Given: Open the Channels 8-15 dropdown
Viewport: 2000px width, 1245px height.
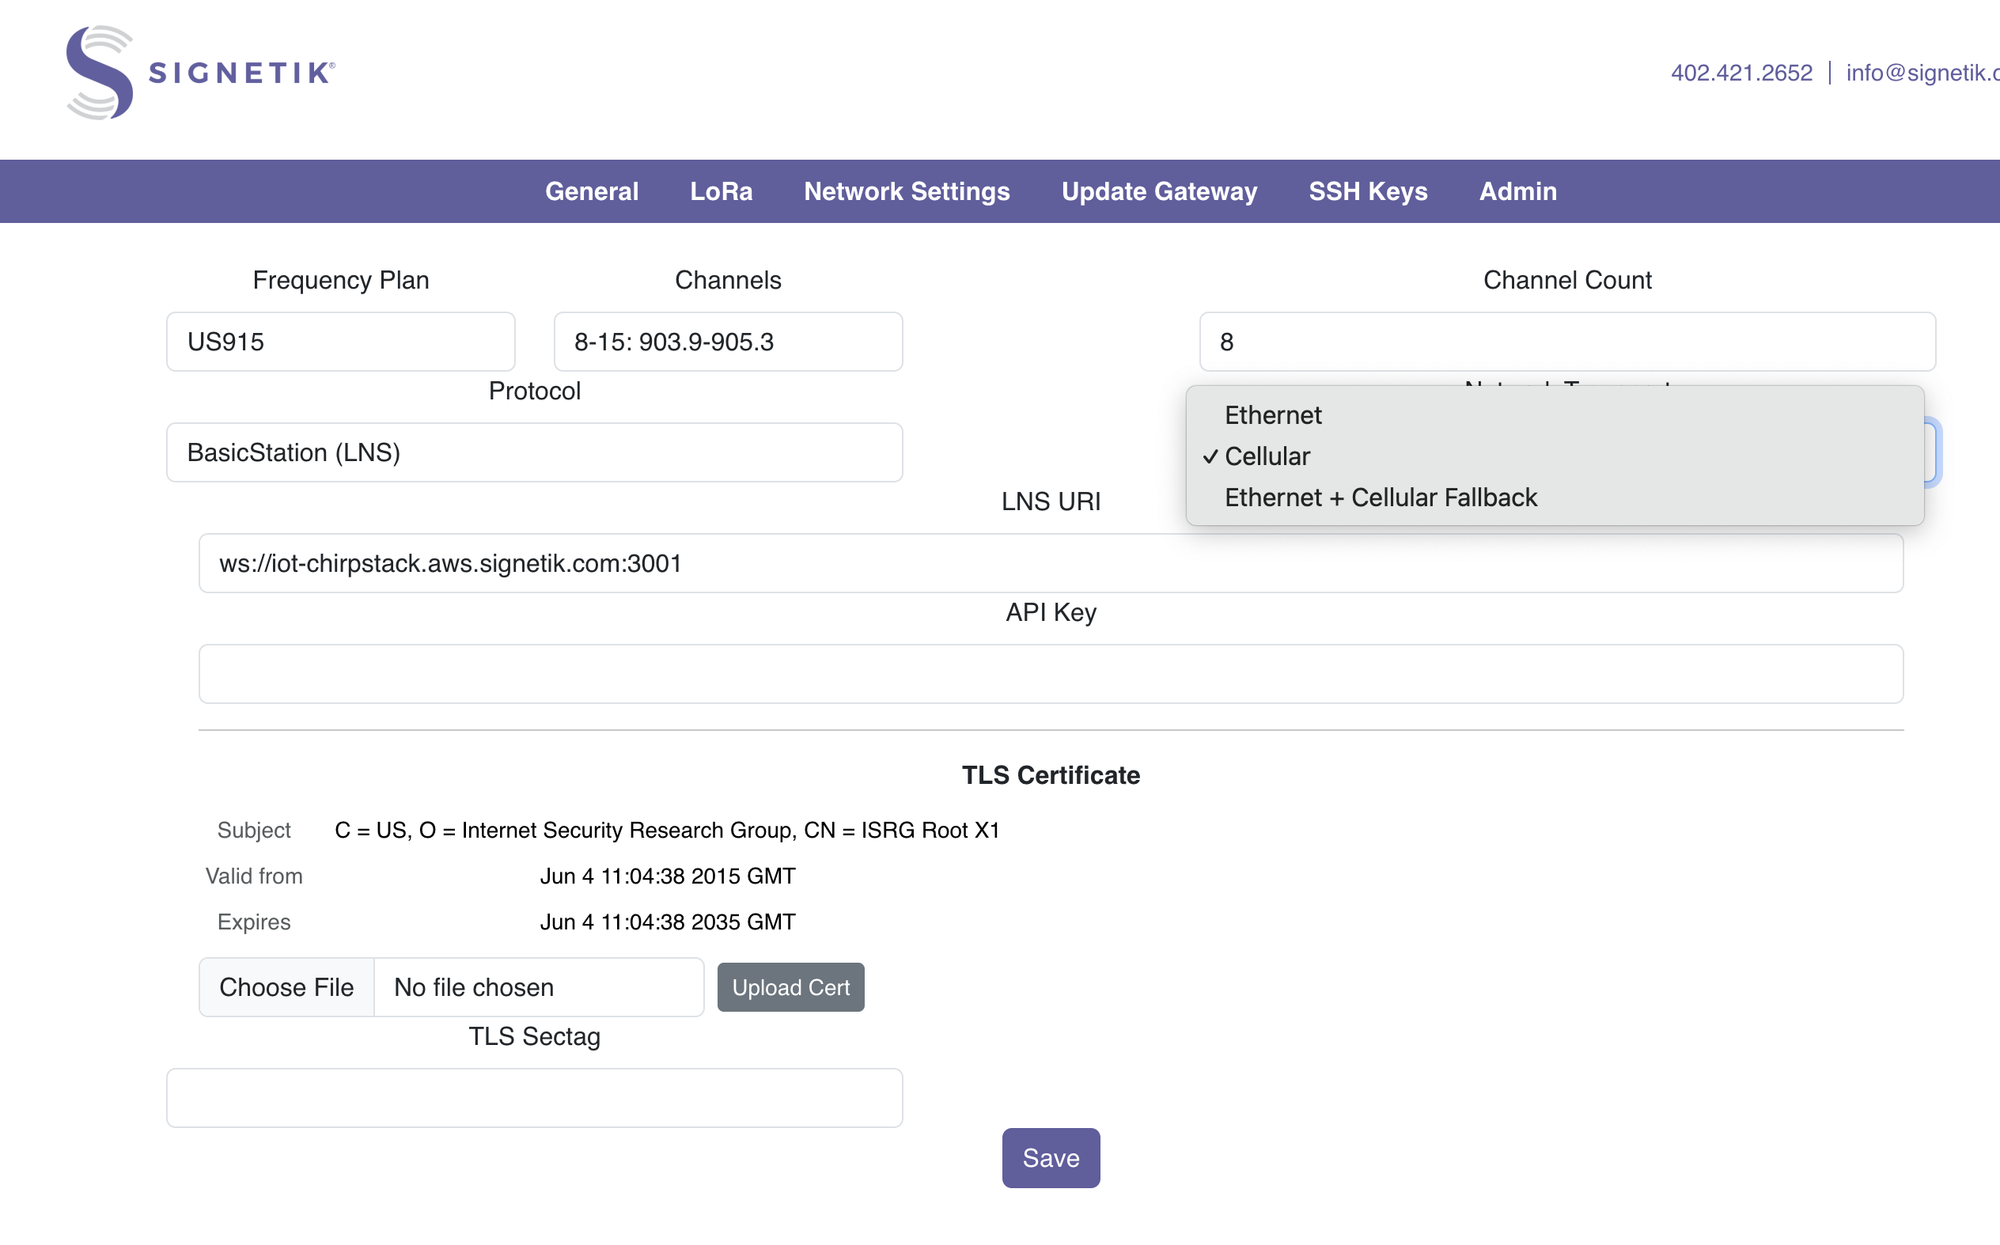Looking at the screenshot, I should [728, 342].
